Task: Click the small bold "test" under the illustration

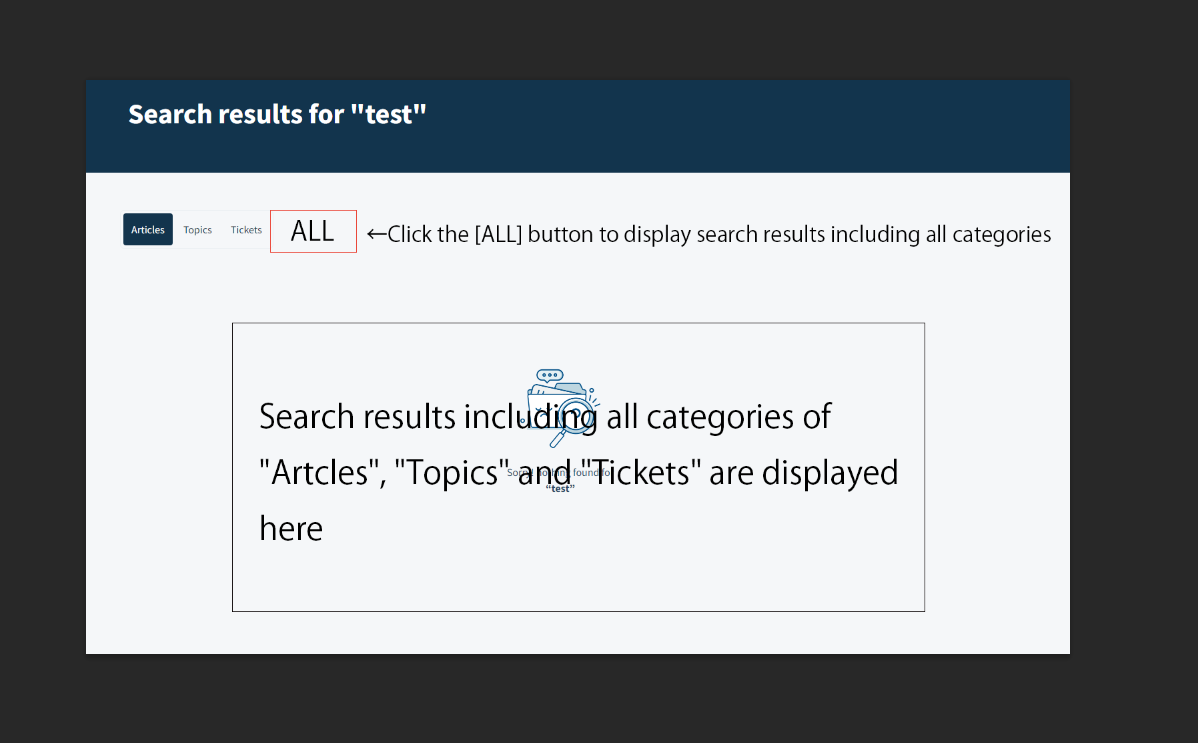Action: (560, 488)
